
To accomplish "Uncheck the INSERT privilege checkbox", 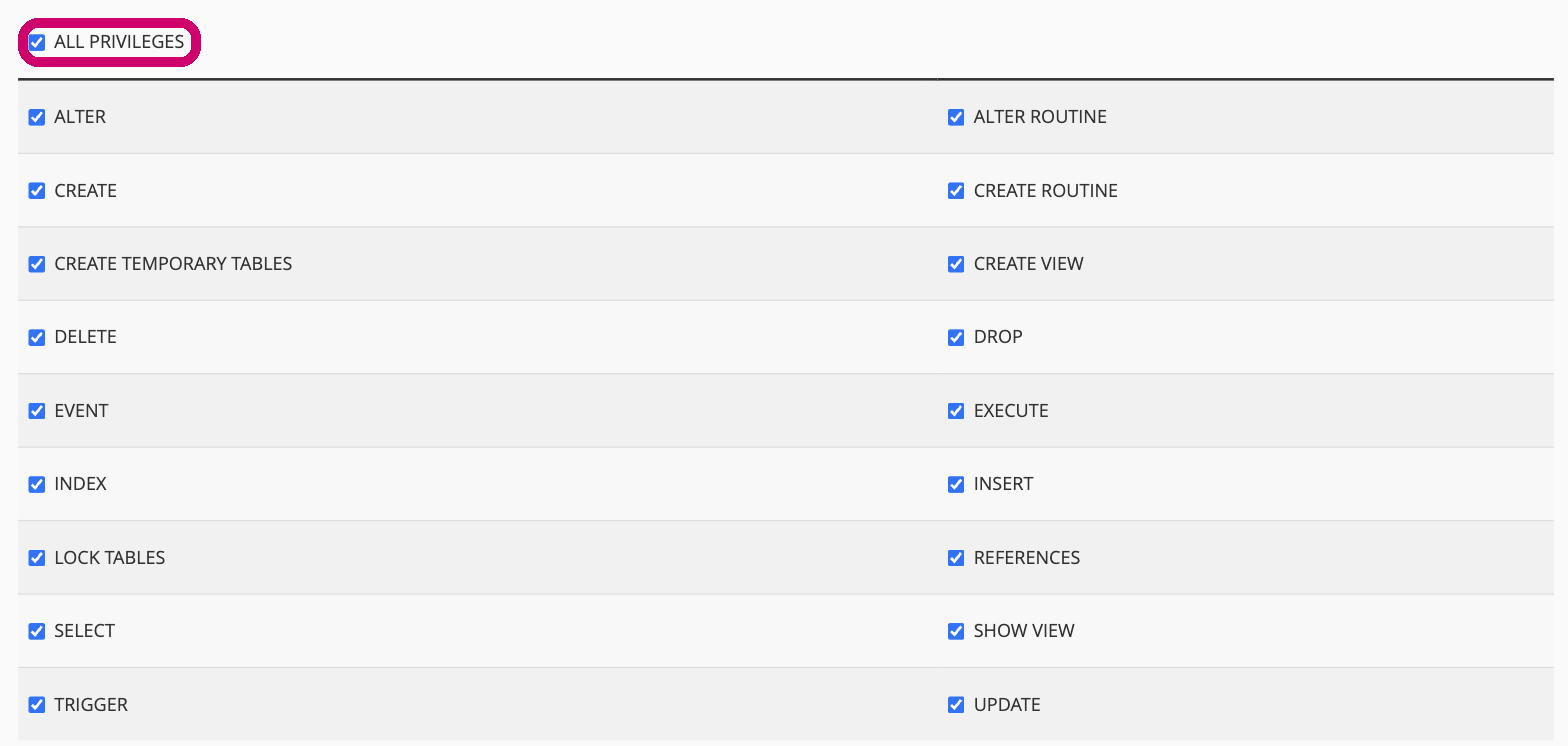I will click(956, 484).
